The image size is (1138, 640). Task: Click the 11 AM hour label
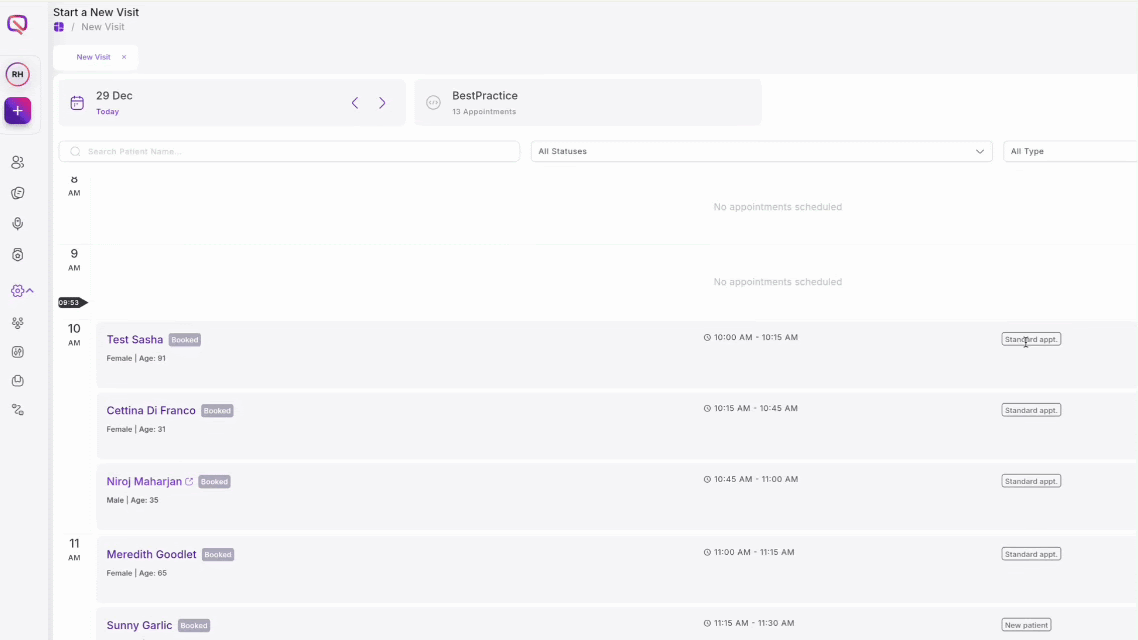(74, 549)
